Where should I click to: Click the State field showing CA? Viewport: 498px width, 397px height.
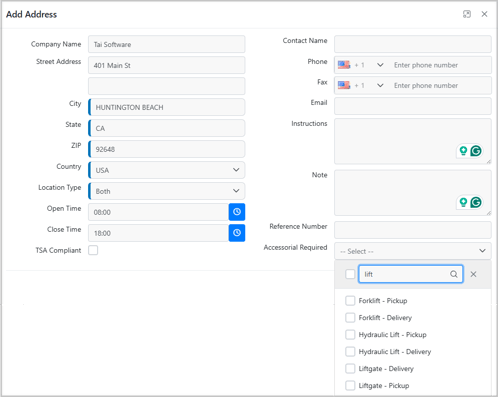click(167, 128)
